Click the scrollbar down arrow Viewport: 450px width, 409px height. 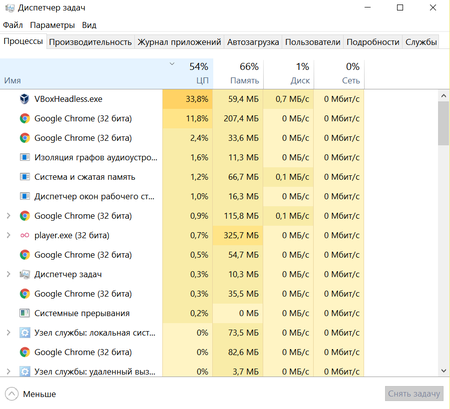point(443,370)
